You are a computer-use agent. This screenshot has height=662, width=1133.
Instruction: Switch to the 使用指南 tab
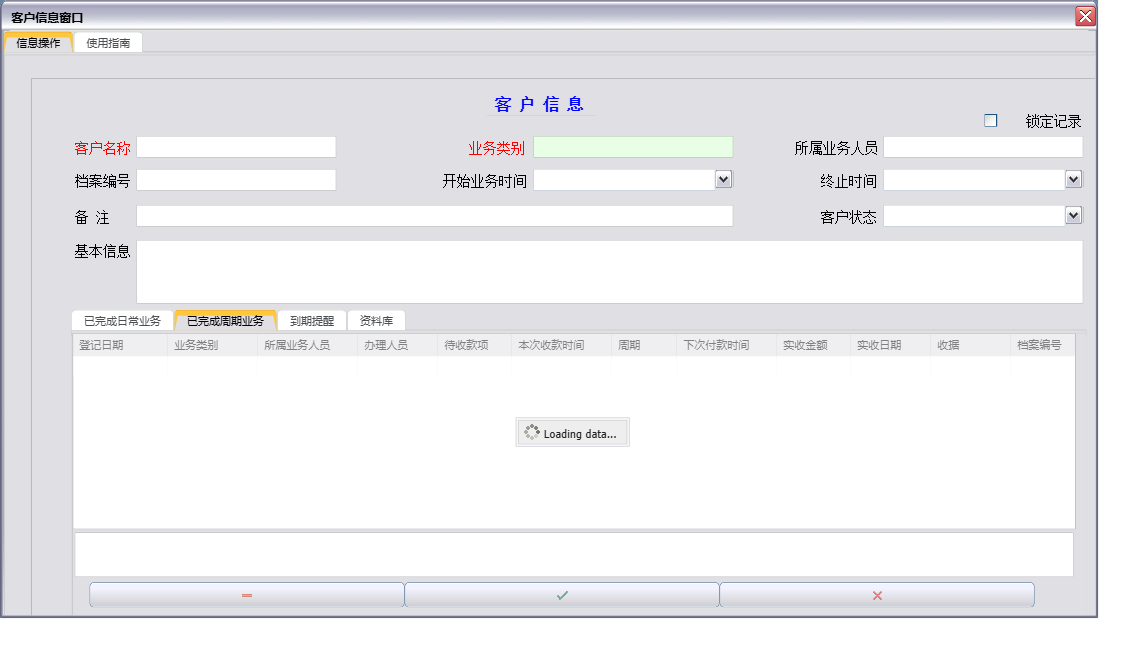(107, 42)
